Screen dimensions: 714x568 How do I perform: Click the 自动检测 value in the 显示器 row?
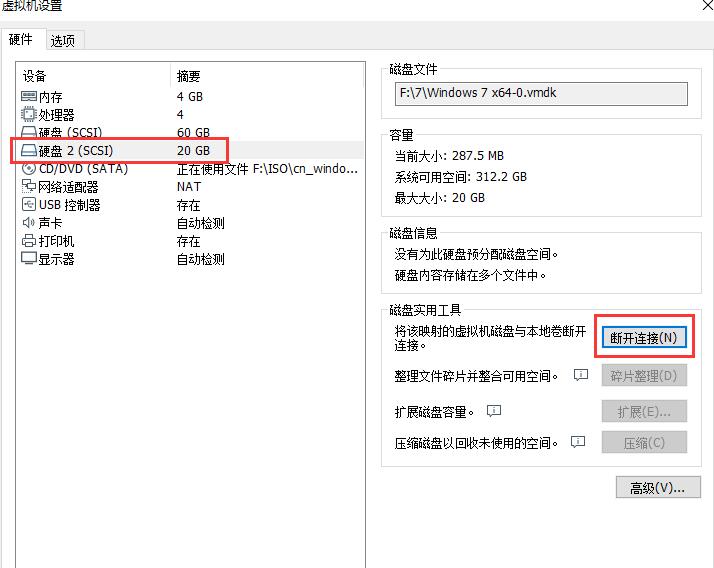click(201, 259)
